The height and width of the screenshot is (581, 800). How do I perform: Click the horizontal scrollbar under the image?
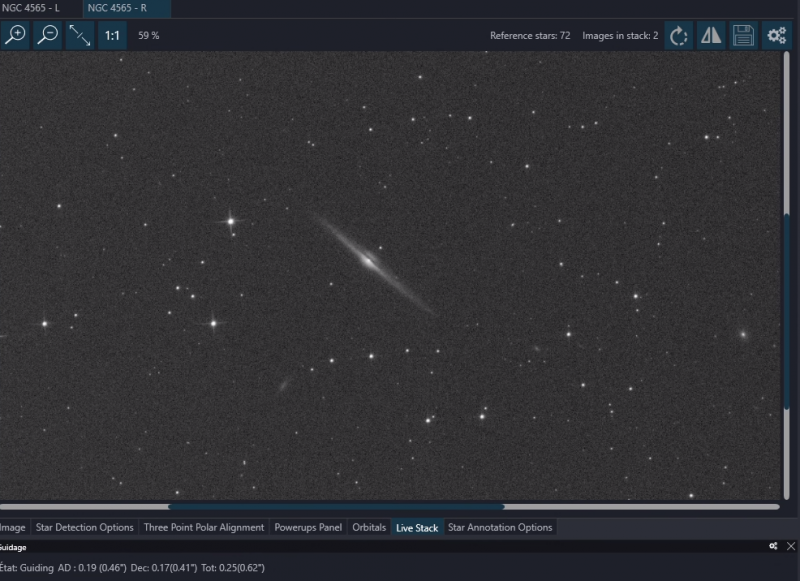tap(390, 507)
